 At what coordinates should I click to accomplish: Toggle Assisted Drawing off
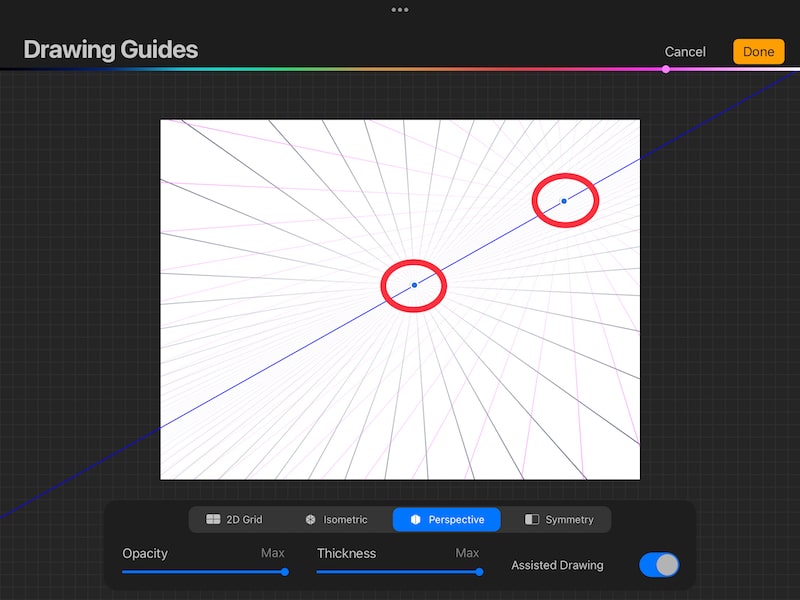(657, 565)
